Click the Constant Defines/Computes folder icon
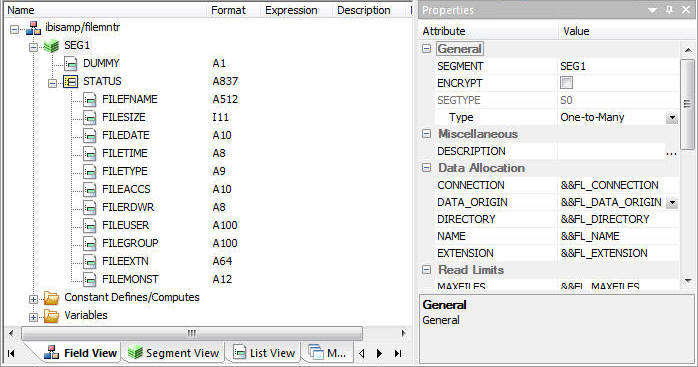This screenshot has height=367, width=698. [52, 298]
